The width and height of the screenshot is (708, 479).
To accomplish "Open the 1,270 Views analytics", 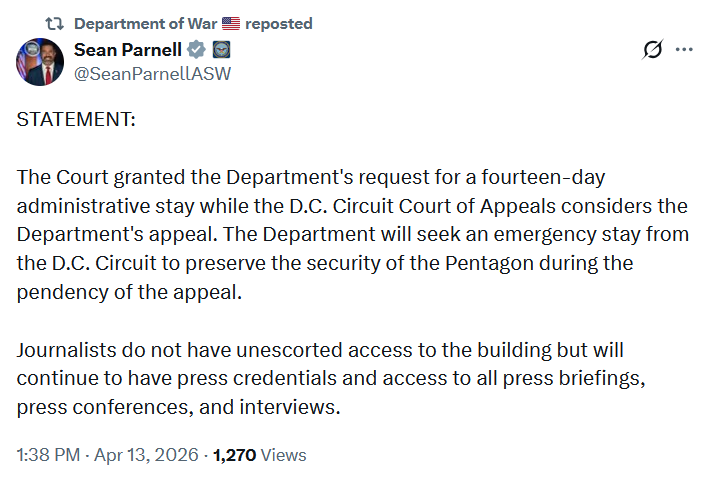I will pyautogui.click(x=260, y=455).
